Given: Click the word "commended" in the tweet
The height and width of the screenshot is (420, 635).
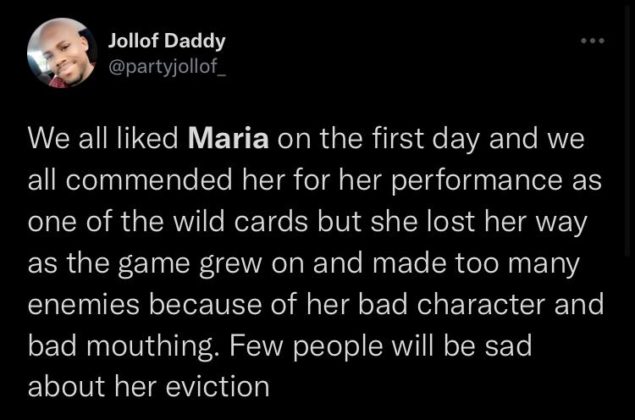Looking at the screenshot, I should pyautogui.click(x=149, y=180).
